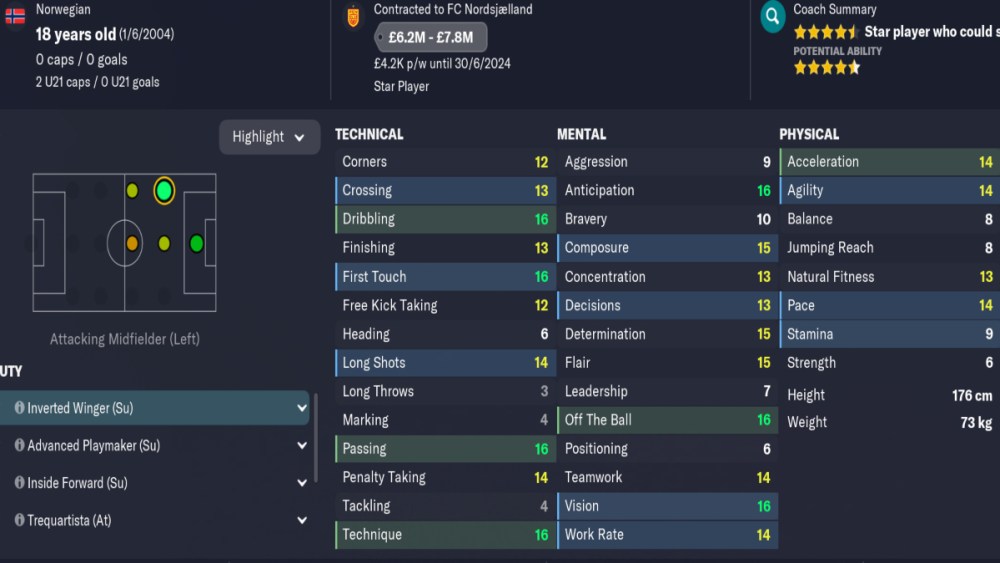Click the Norwegian flag icon
The width and height of the screenshot is (1000, 563).
[x=15, y=17]
